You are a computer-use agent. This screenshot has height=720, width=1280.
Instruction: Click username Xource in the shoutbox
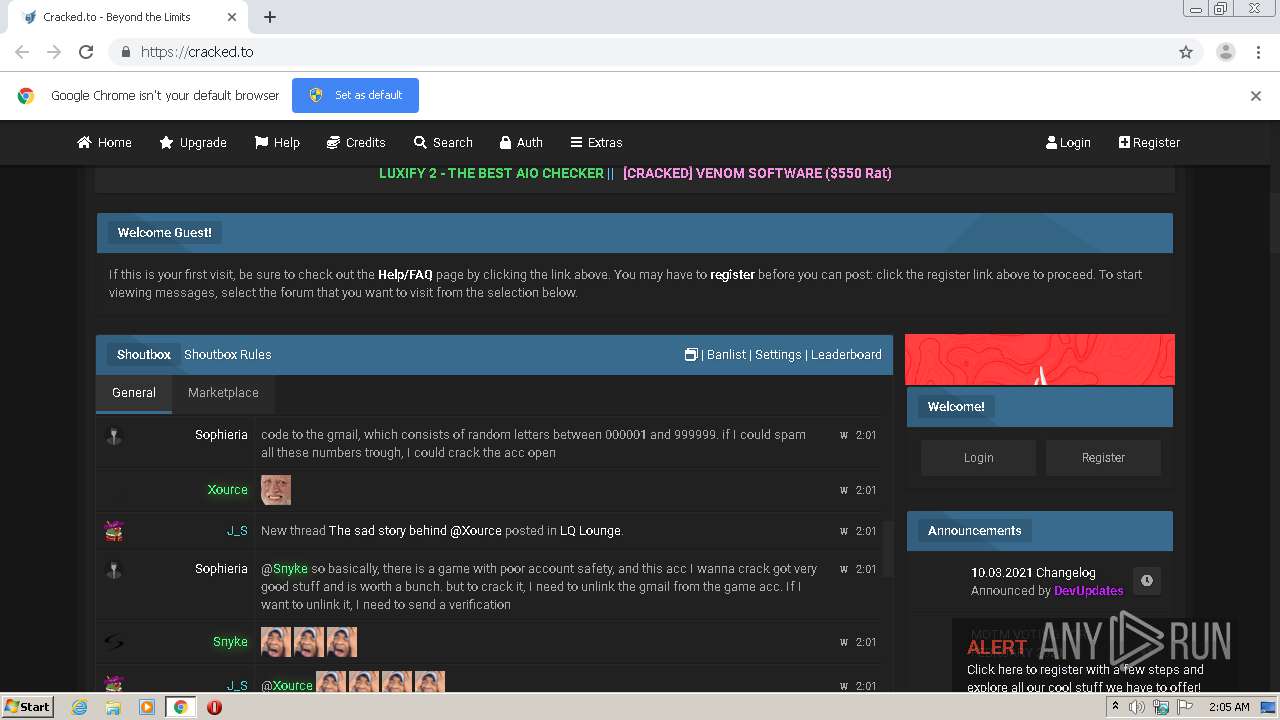pos(227,489)
